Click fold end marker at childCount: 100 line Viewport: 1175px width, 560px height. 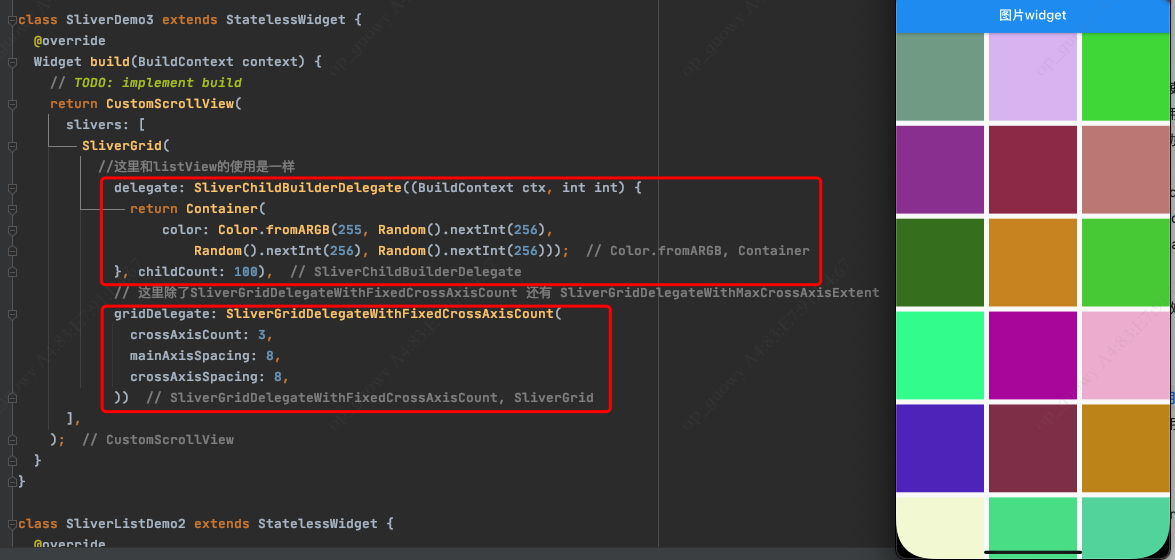point(11,271)
